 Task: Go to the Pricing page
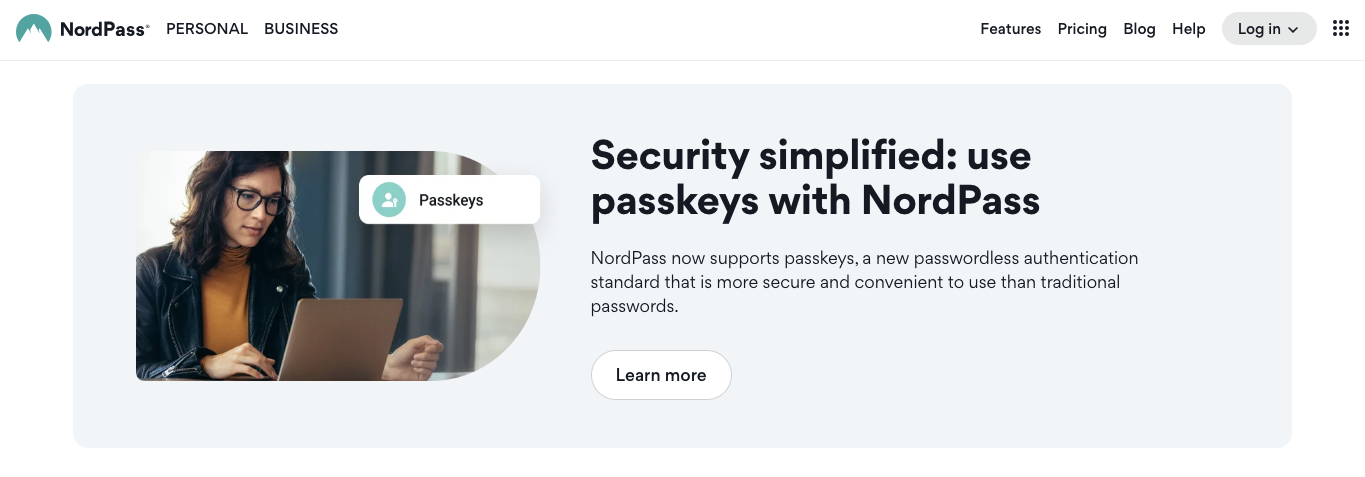coord(1082,29)
